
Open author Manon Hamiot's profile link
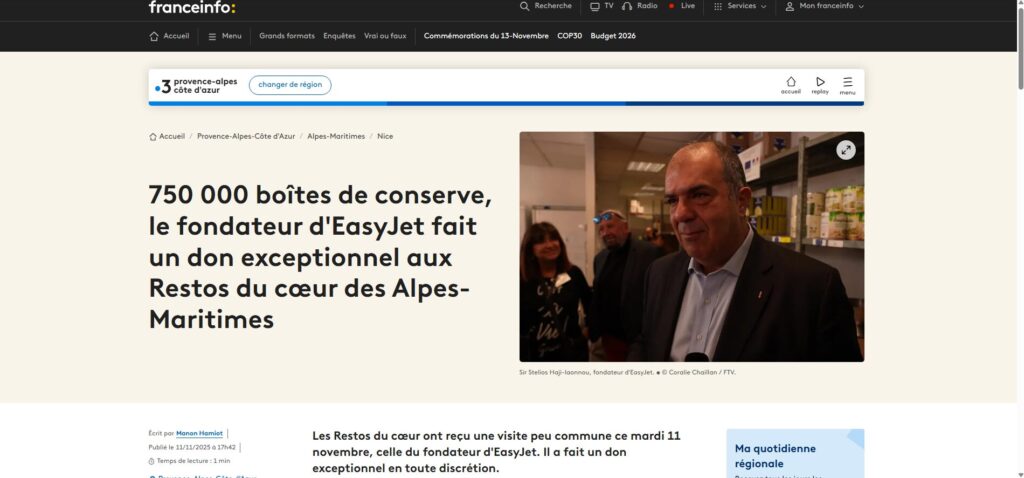tap(199, 434)
